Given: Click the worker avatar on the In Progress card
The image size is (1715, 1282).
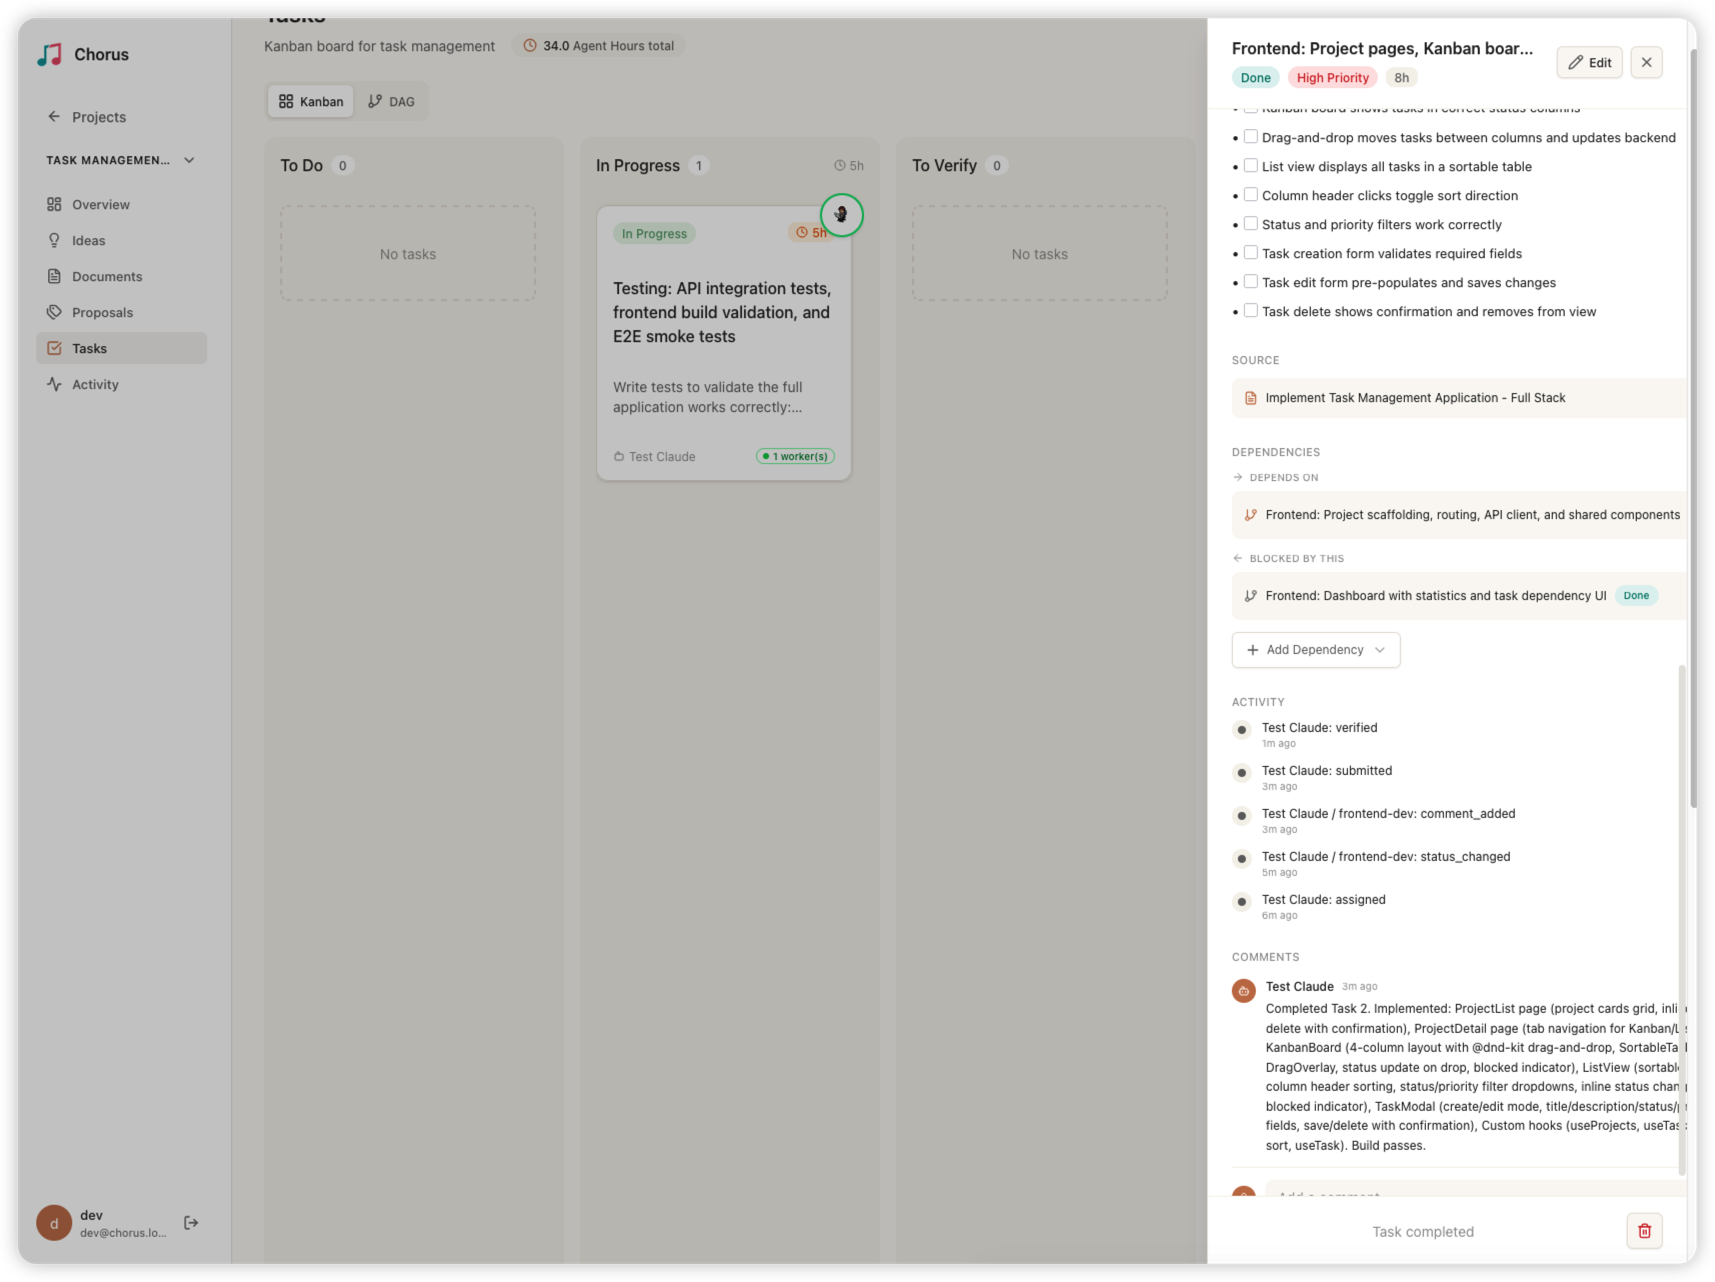Looking at the screenshot, I should click(841, 214).
